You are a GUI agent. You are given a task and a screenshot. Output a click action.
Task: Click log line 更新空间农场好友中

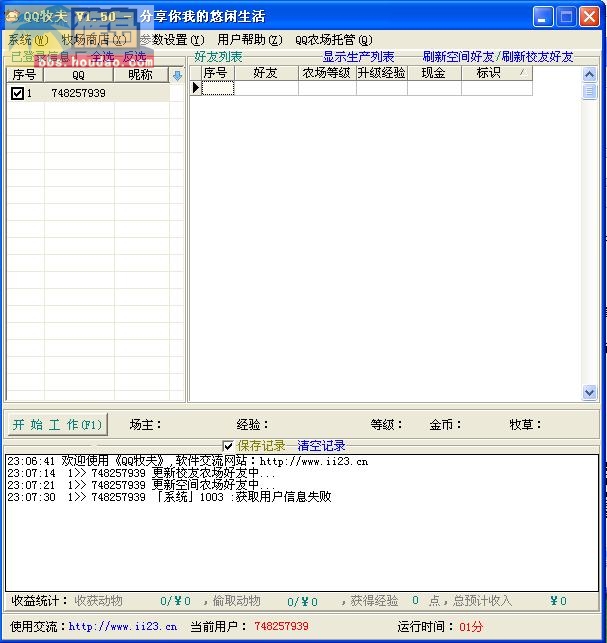coord(141,485)
